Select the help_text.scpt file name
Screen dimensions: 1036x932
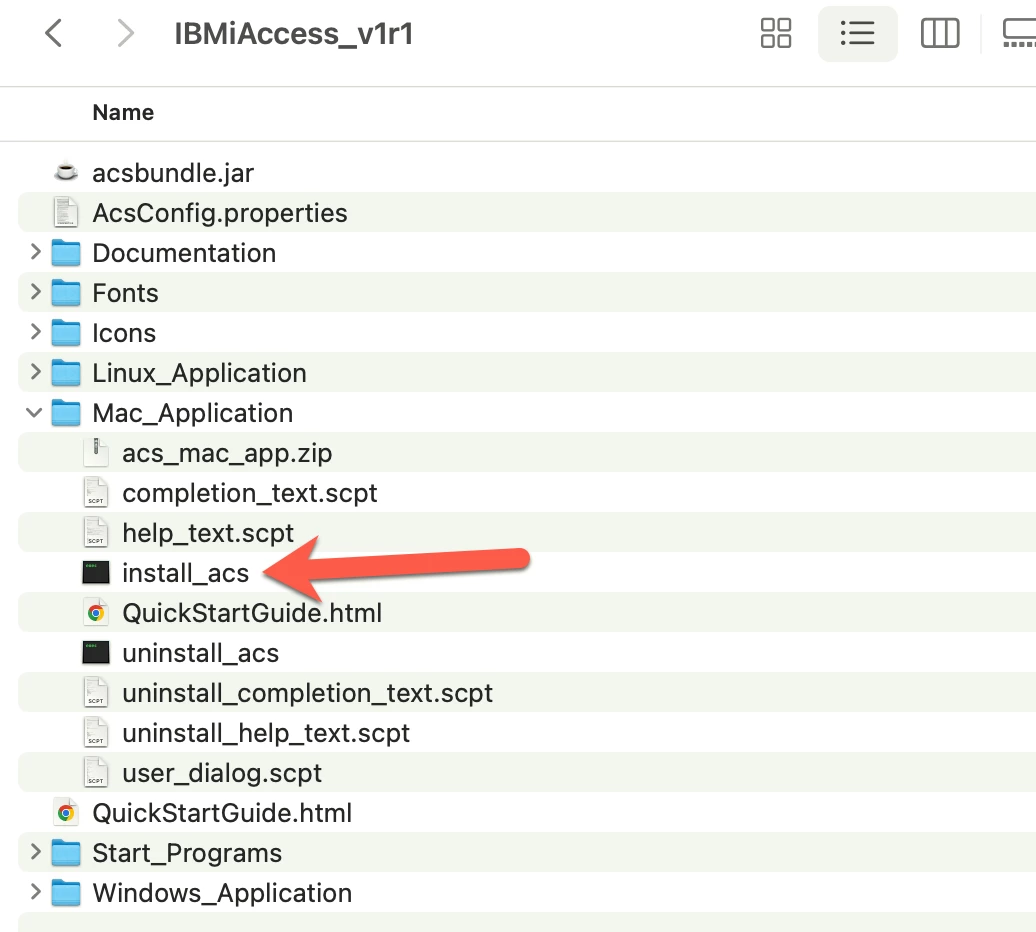(x=208, y=533)
